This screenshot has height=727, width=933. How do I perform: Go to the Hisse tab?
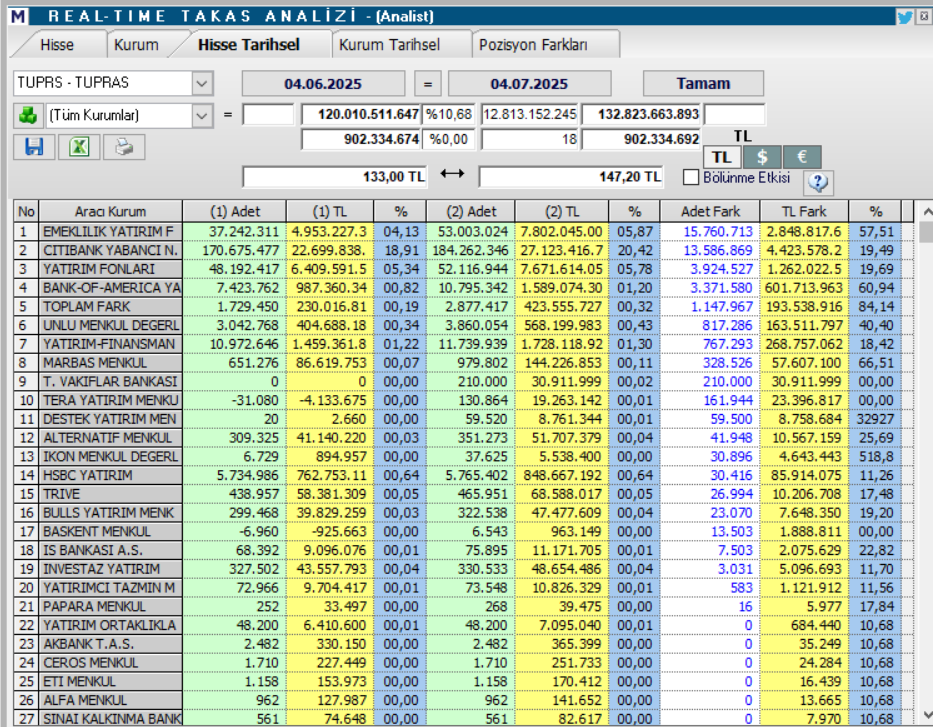click(57, 45)
